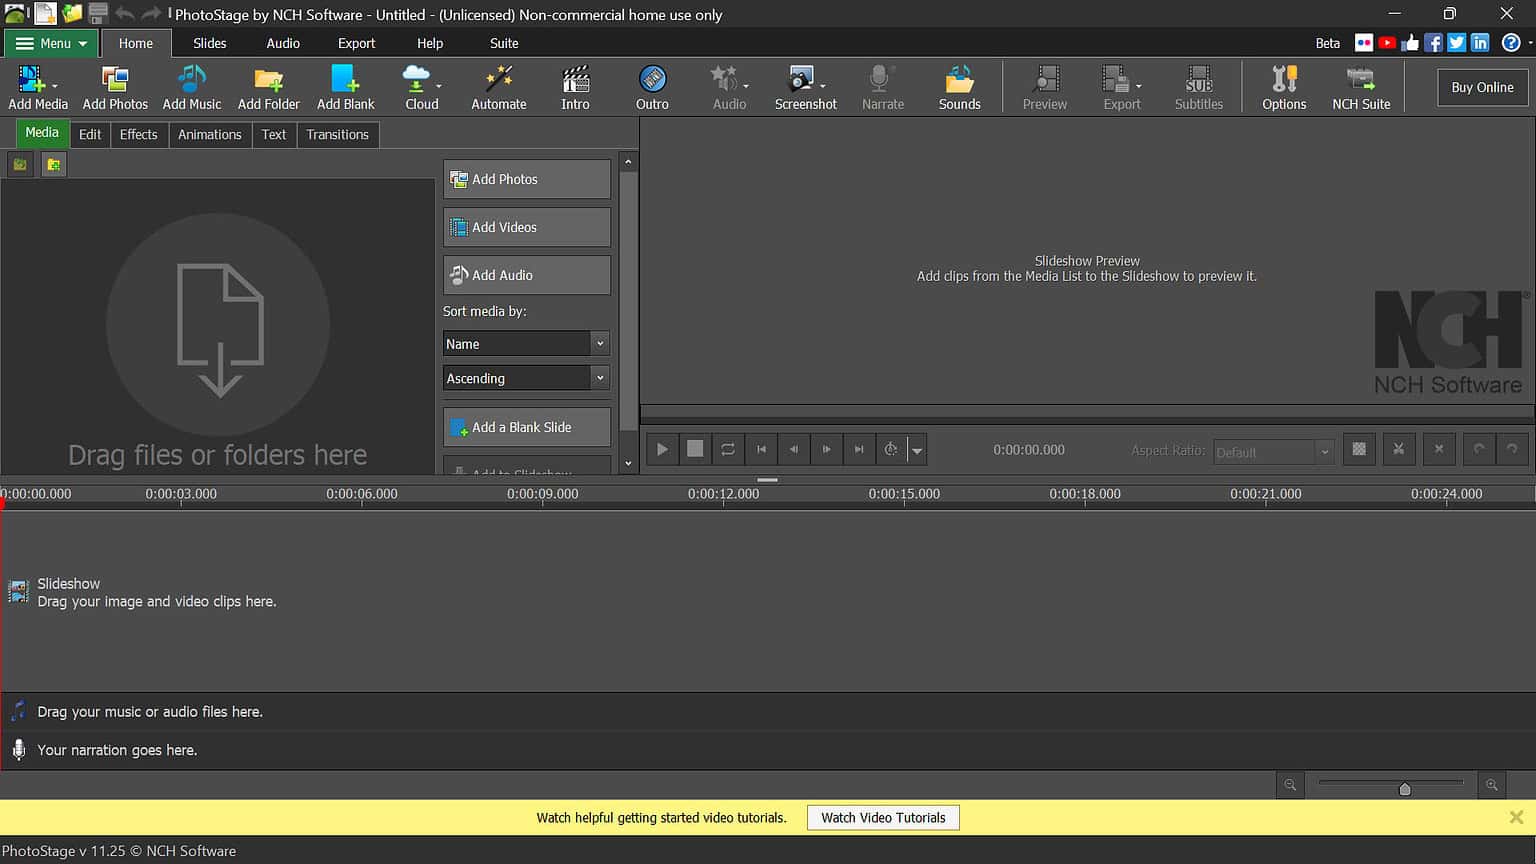
Task: Open the Sounds library icon
Action: pos(959,87)
